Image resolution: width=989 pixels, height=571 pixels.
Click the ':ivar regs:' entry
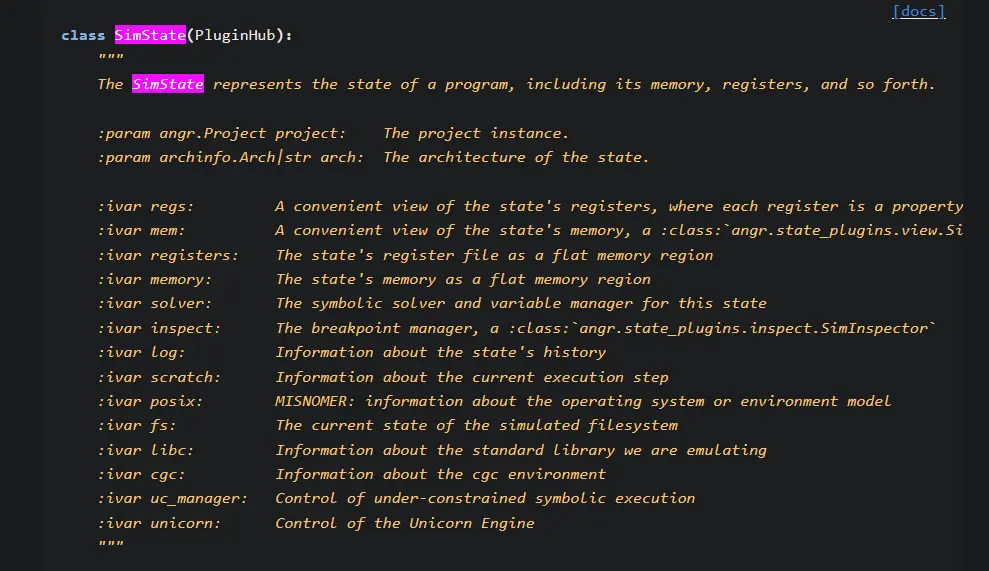[x=146, y=206]
